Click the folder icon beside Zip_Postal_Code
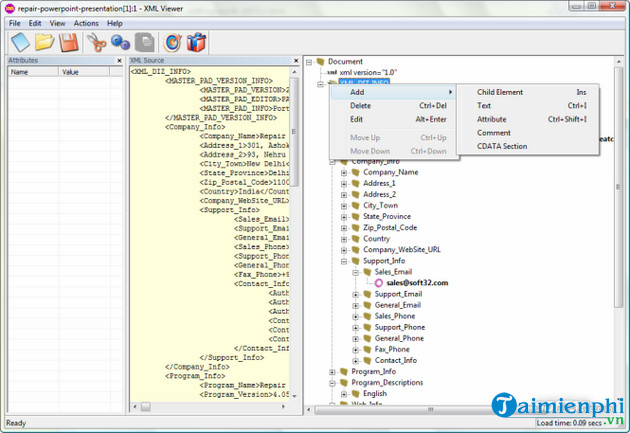The height and width of the screenshot is (433, 630). coord(356,228)
